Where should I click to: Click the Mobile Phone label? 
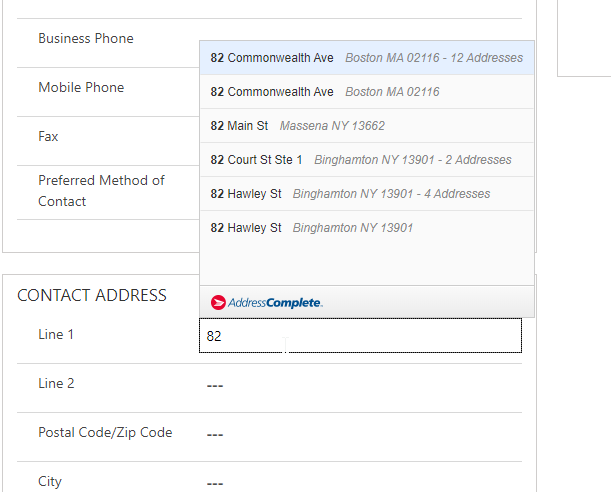coord(81,88)
